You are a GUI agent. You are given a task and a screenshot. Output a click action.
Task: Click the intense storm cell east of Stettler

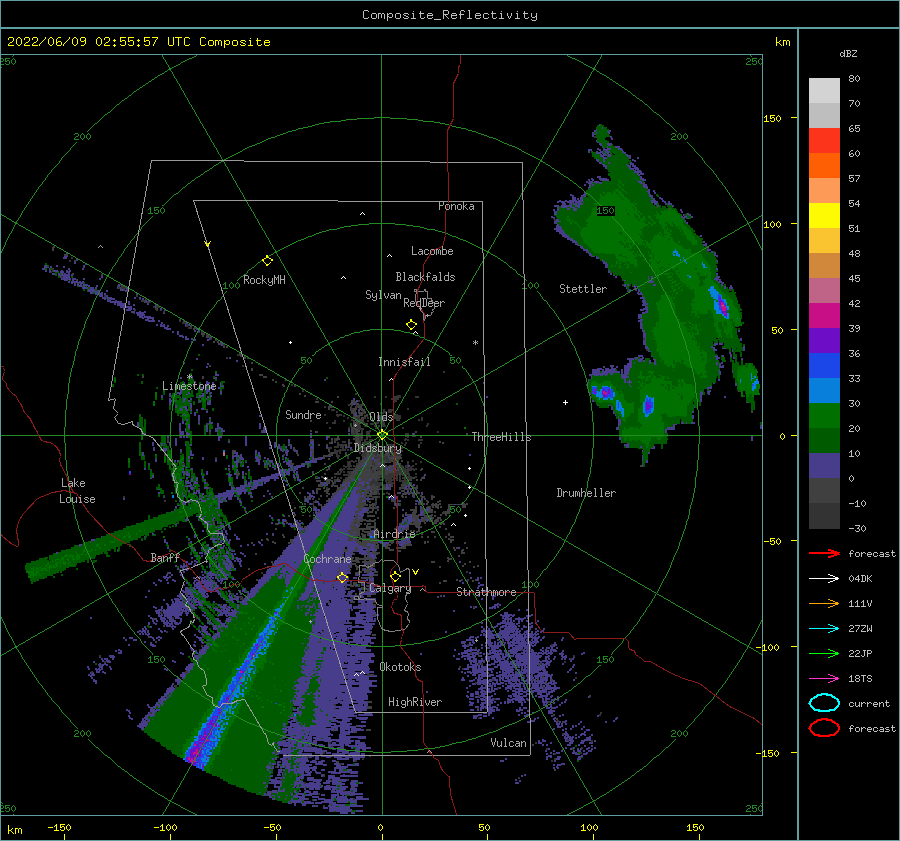click(x=722, y=305)
